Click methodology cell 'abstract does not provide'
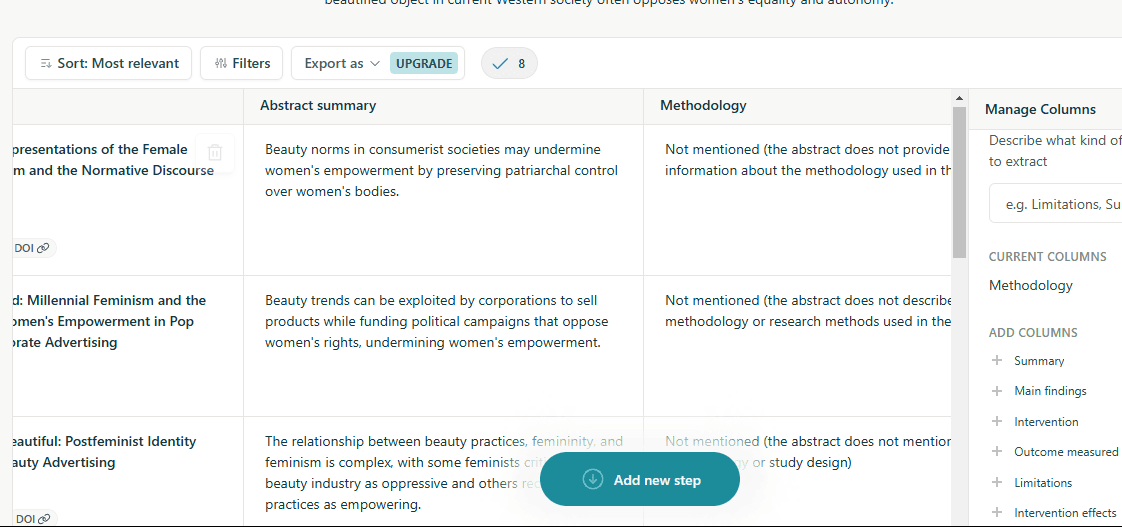The width and height of the screenshot is (1122, 527). 808,160
